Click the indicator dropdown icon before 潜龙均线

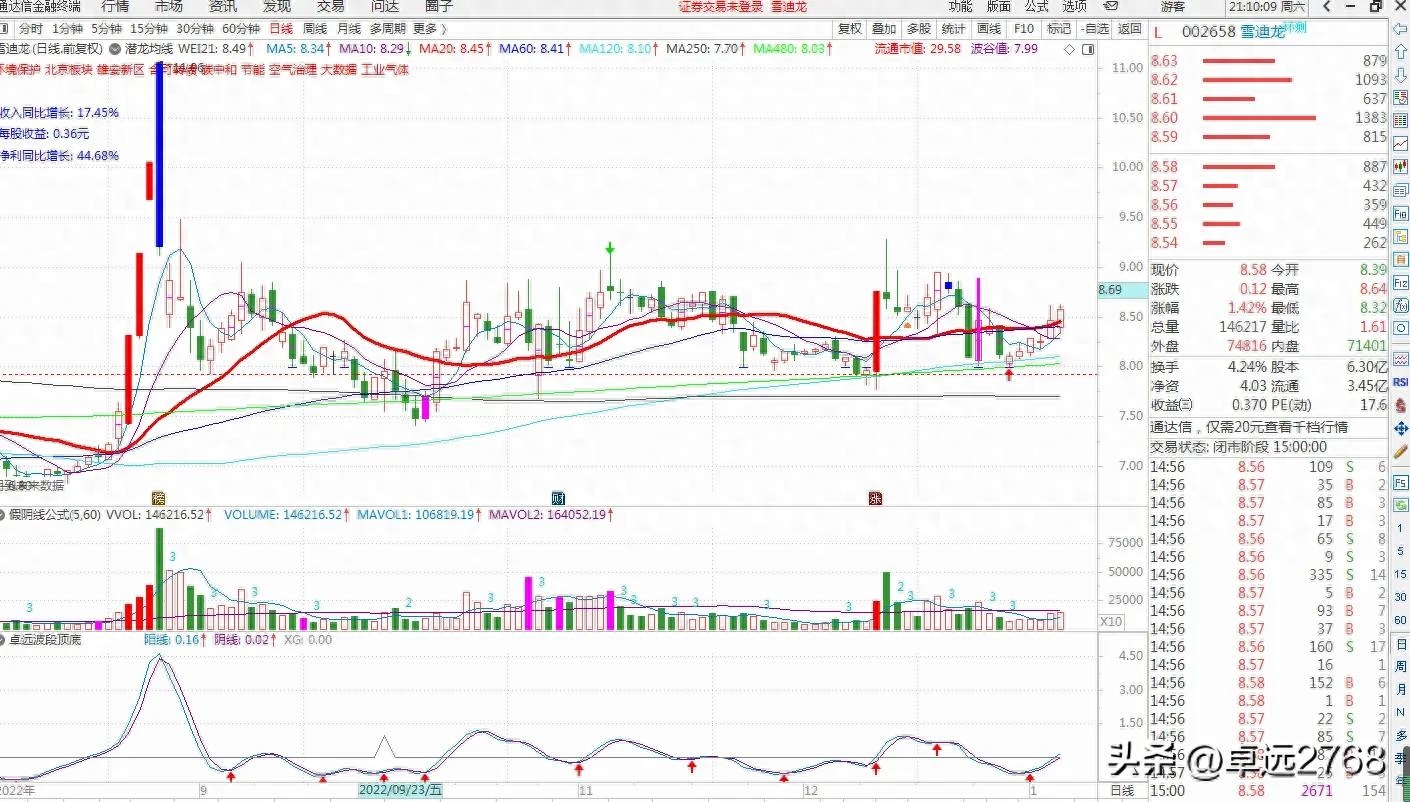pyautogui.click(x=117, y=48)
